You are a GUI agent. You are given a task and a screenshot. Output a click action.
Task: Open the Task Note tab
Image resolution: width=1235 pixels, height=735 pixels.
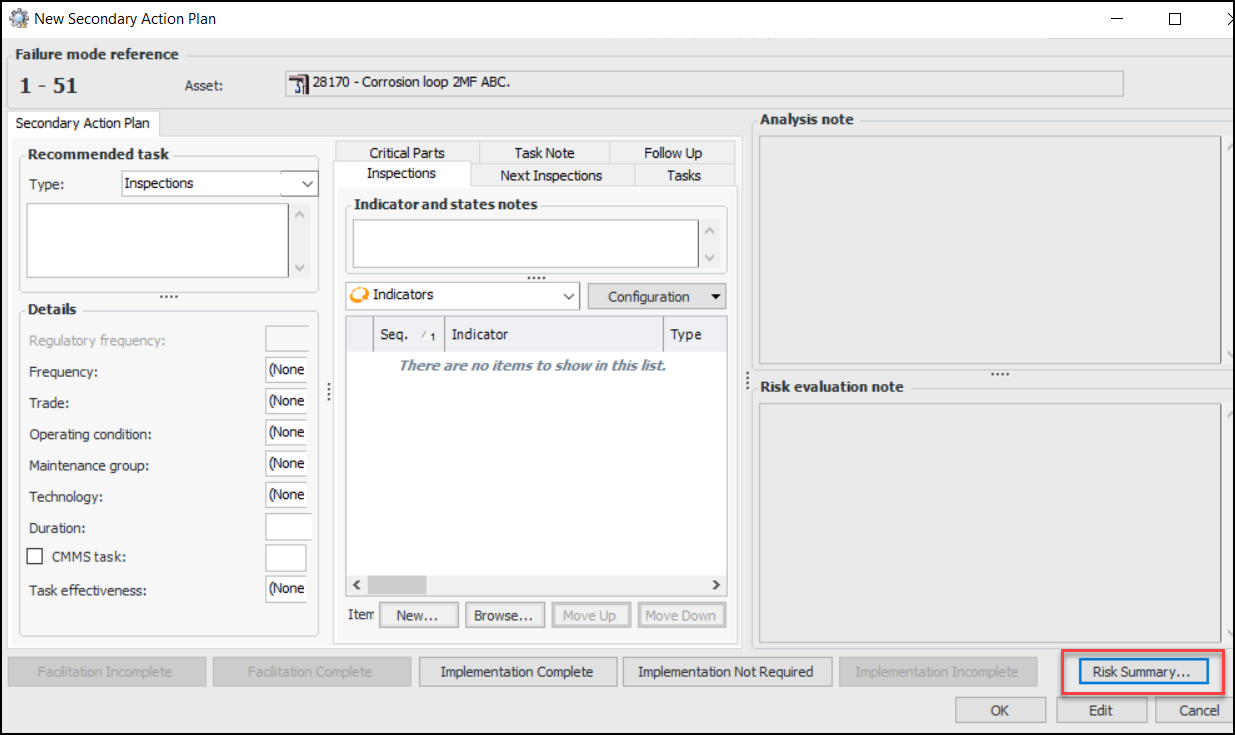tap(544, 153)
